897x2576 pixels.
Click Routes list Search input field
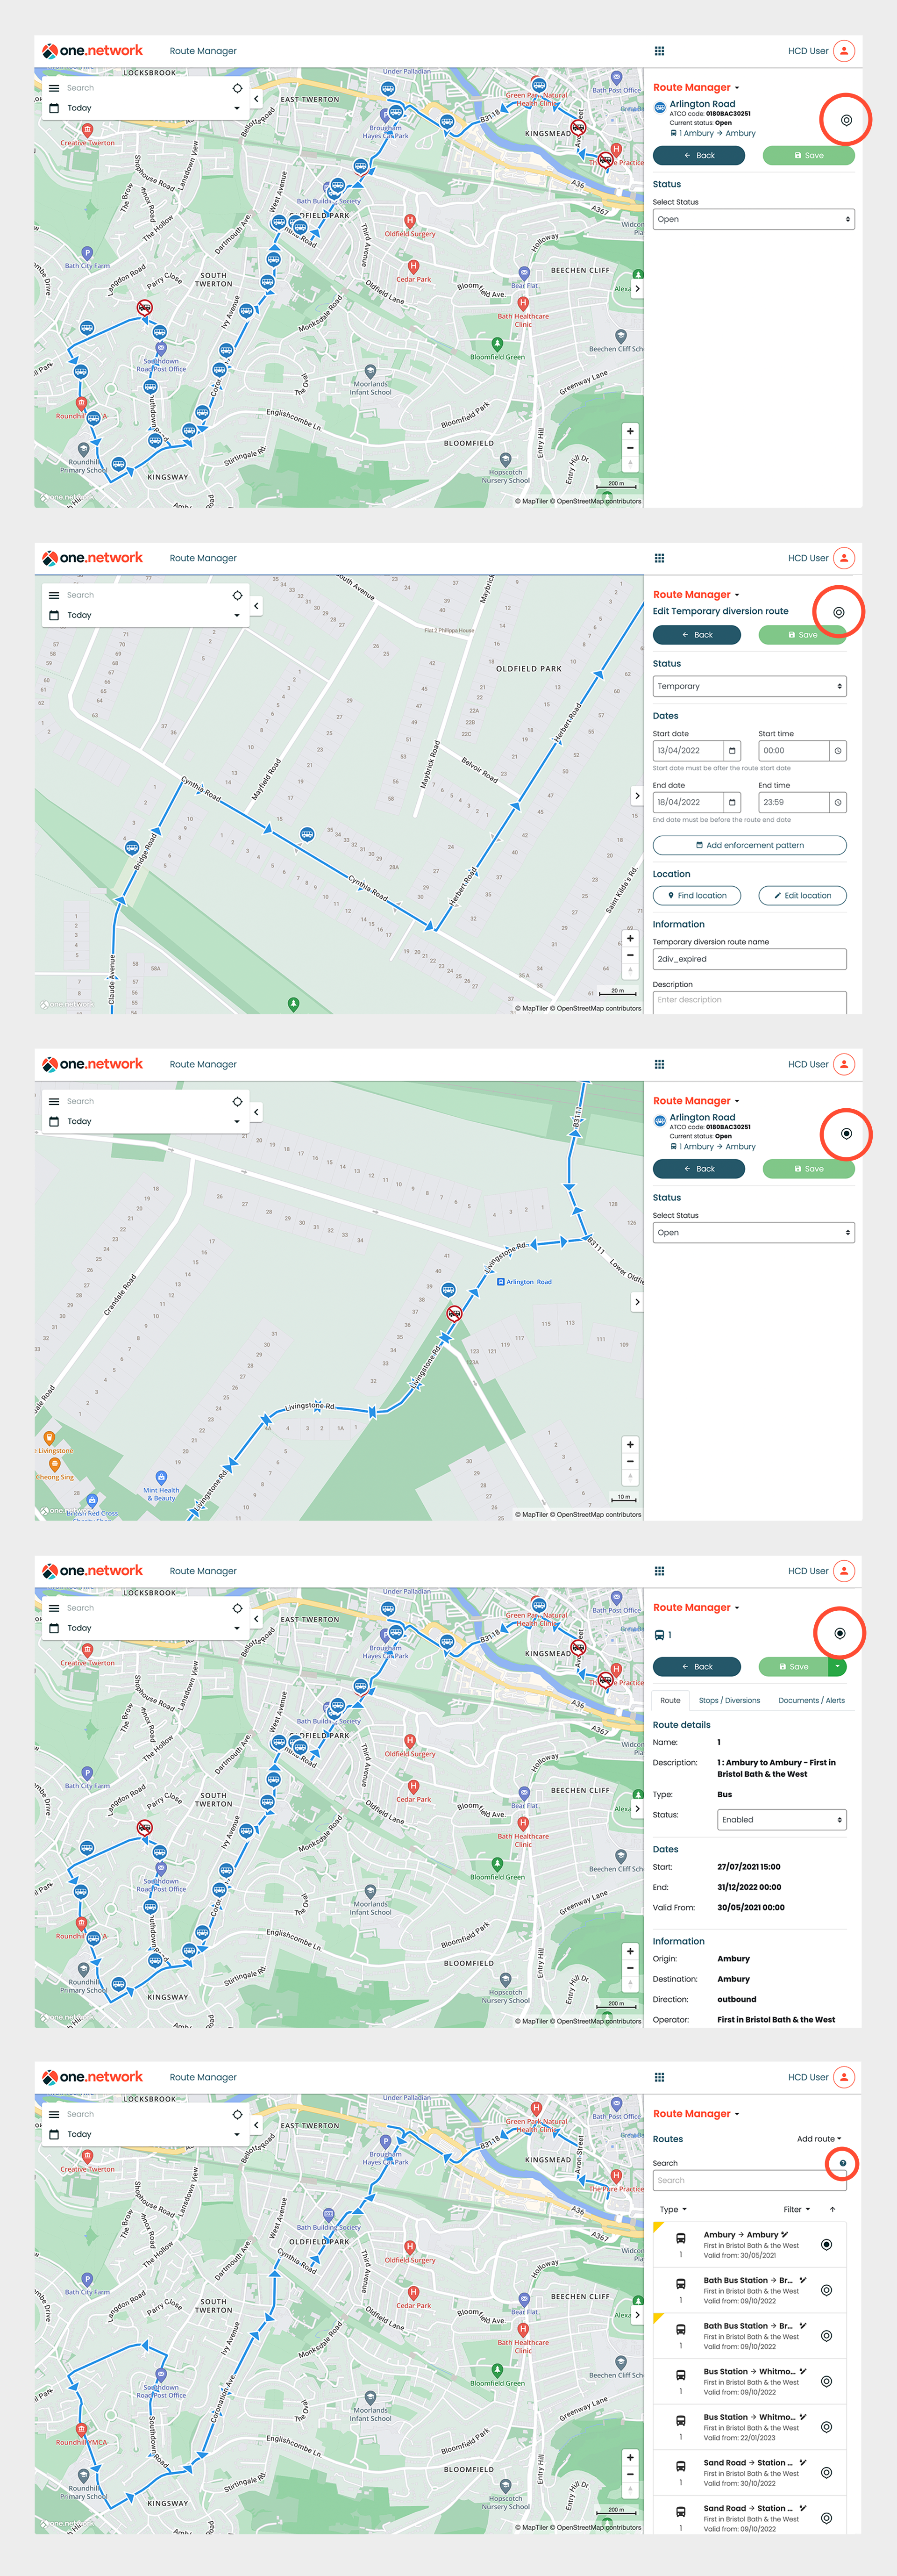click(x=750, y=2181)
